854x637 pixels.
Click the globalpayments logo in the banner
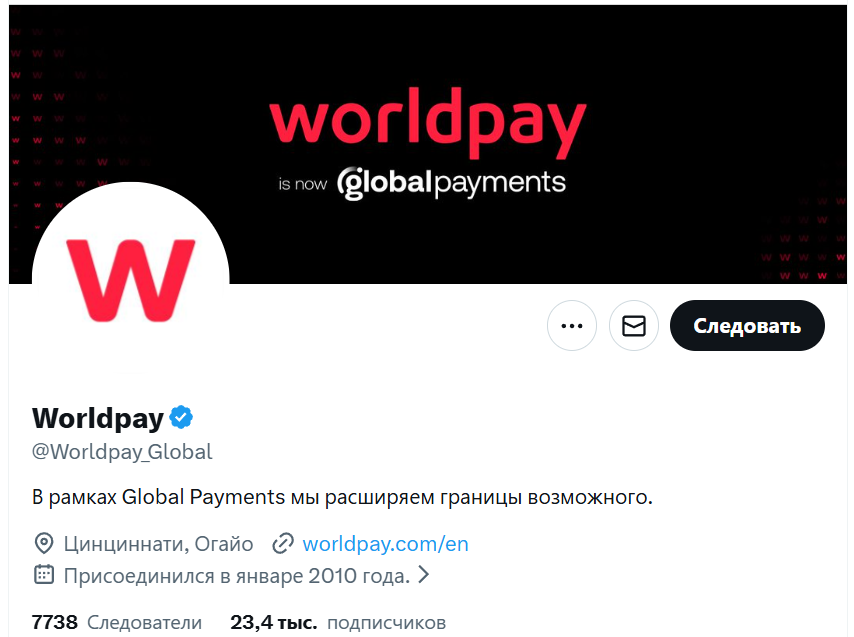pyautogui.click(x=451, y=183)
